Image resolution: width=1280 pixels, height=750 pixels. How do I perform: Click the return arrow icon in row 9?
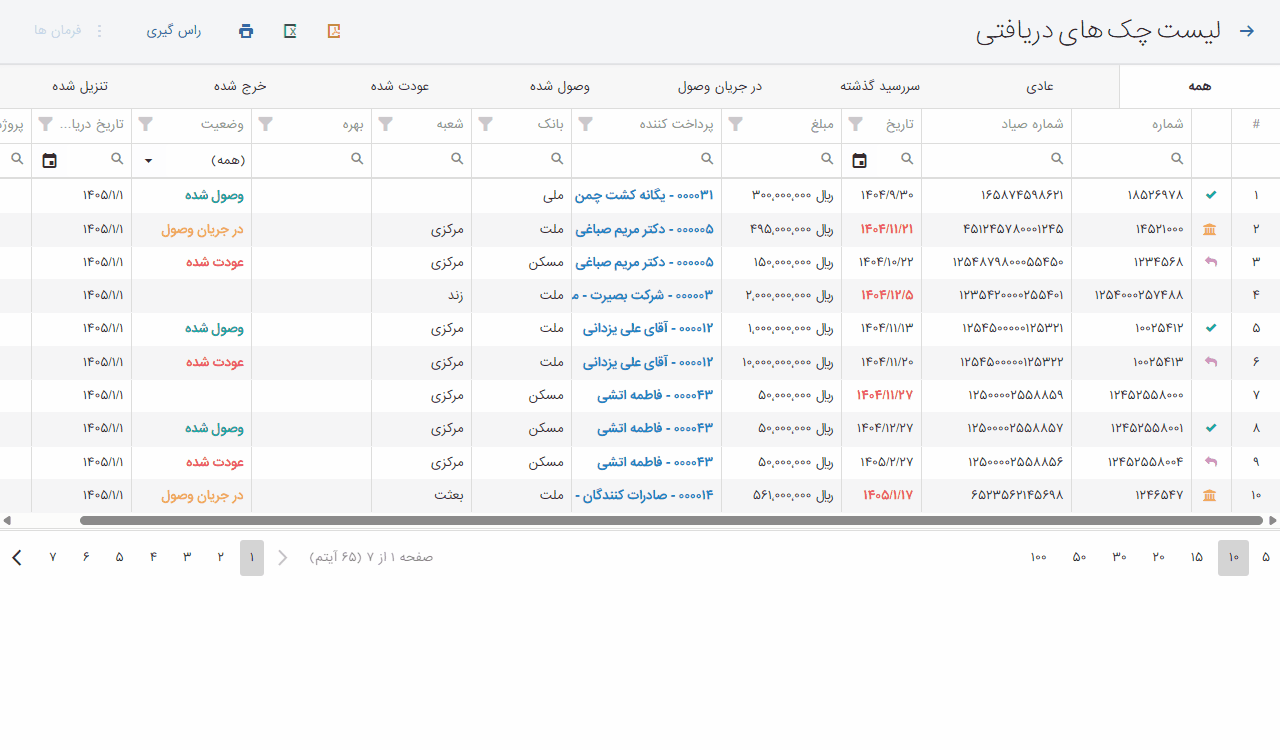coord(1211,462)
